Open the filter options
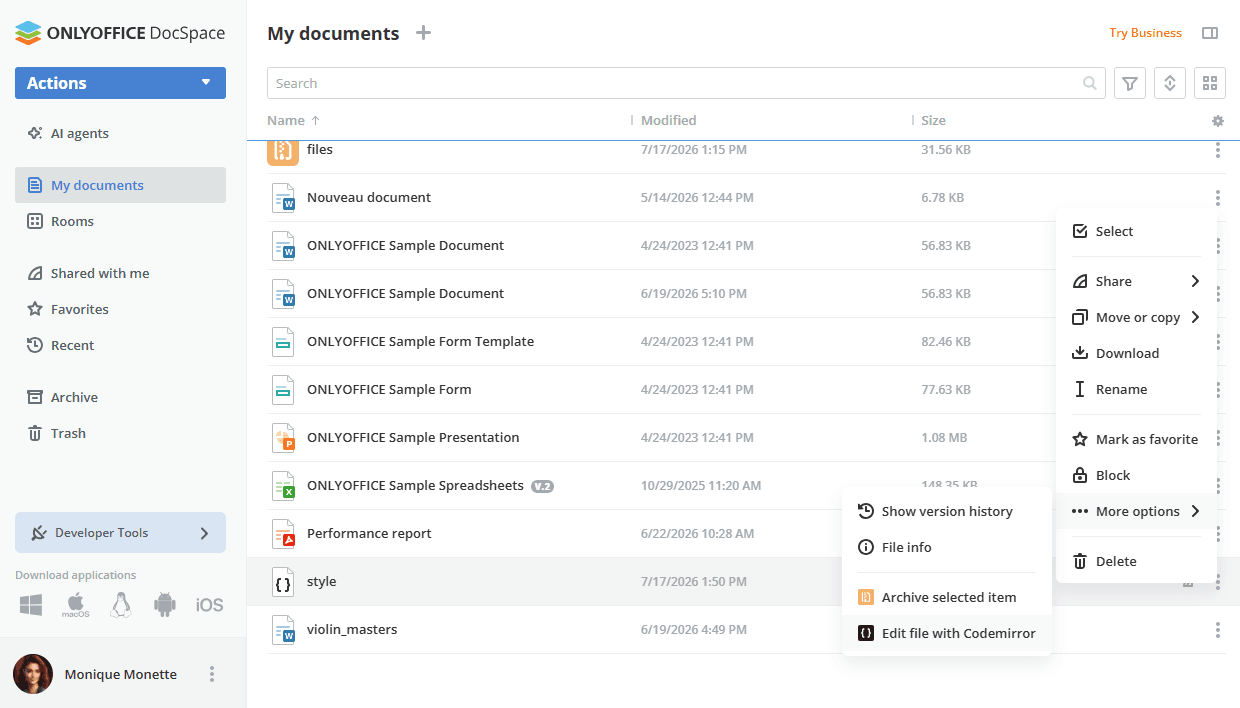This screenshot has height=708, width=1240. (x=1130, y=83)
